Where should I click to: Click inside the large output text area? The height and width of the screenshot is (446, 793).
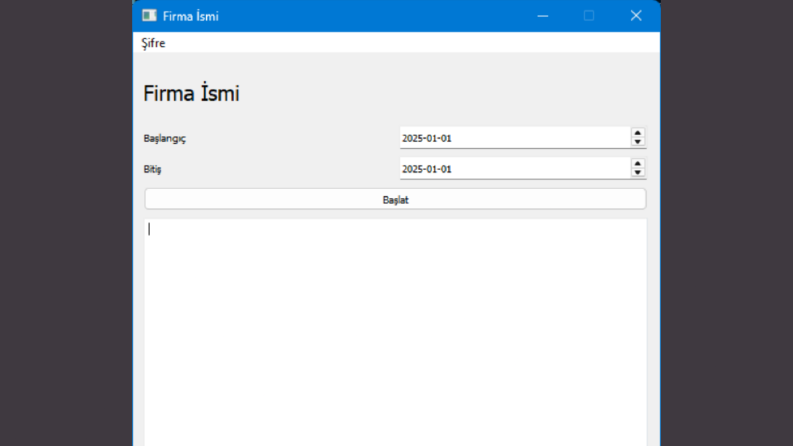[395, 332]
